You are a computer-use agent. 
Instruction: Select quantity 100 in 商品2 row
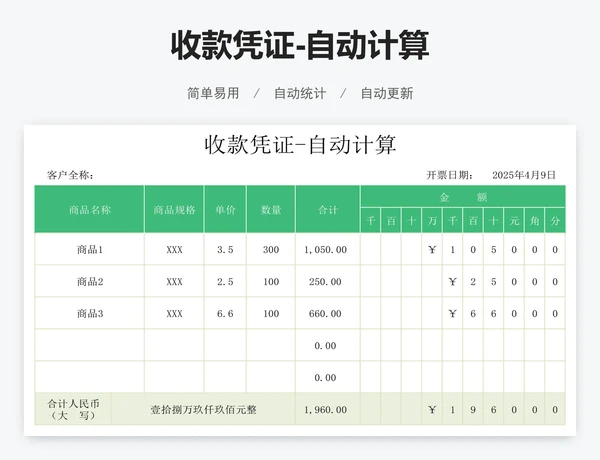click(271, 282)
